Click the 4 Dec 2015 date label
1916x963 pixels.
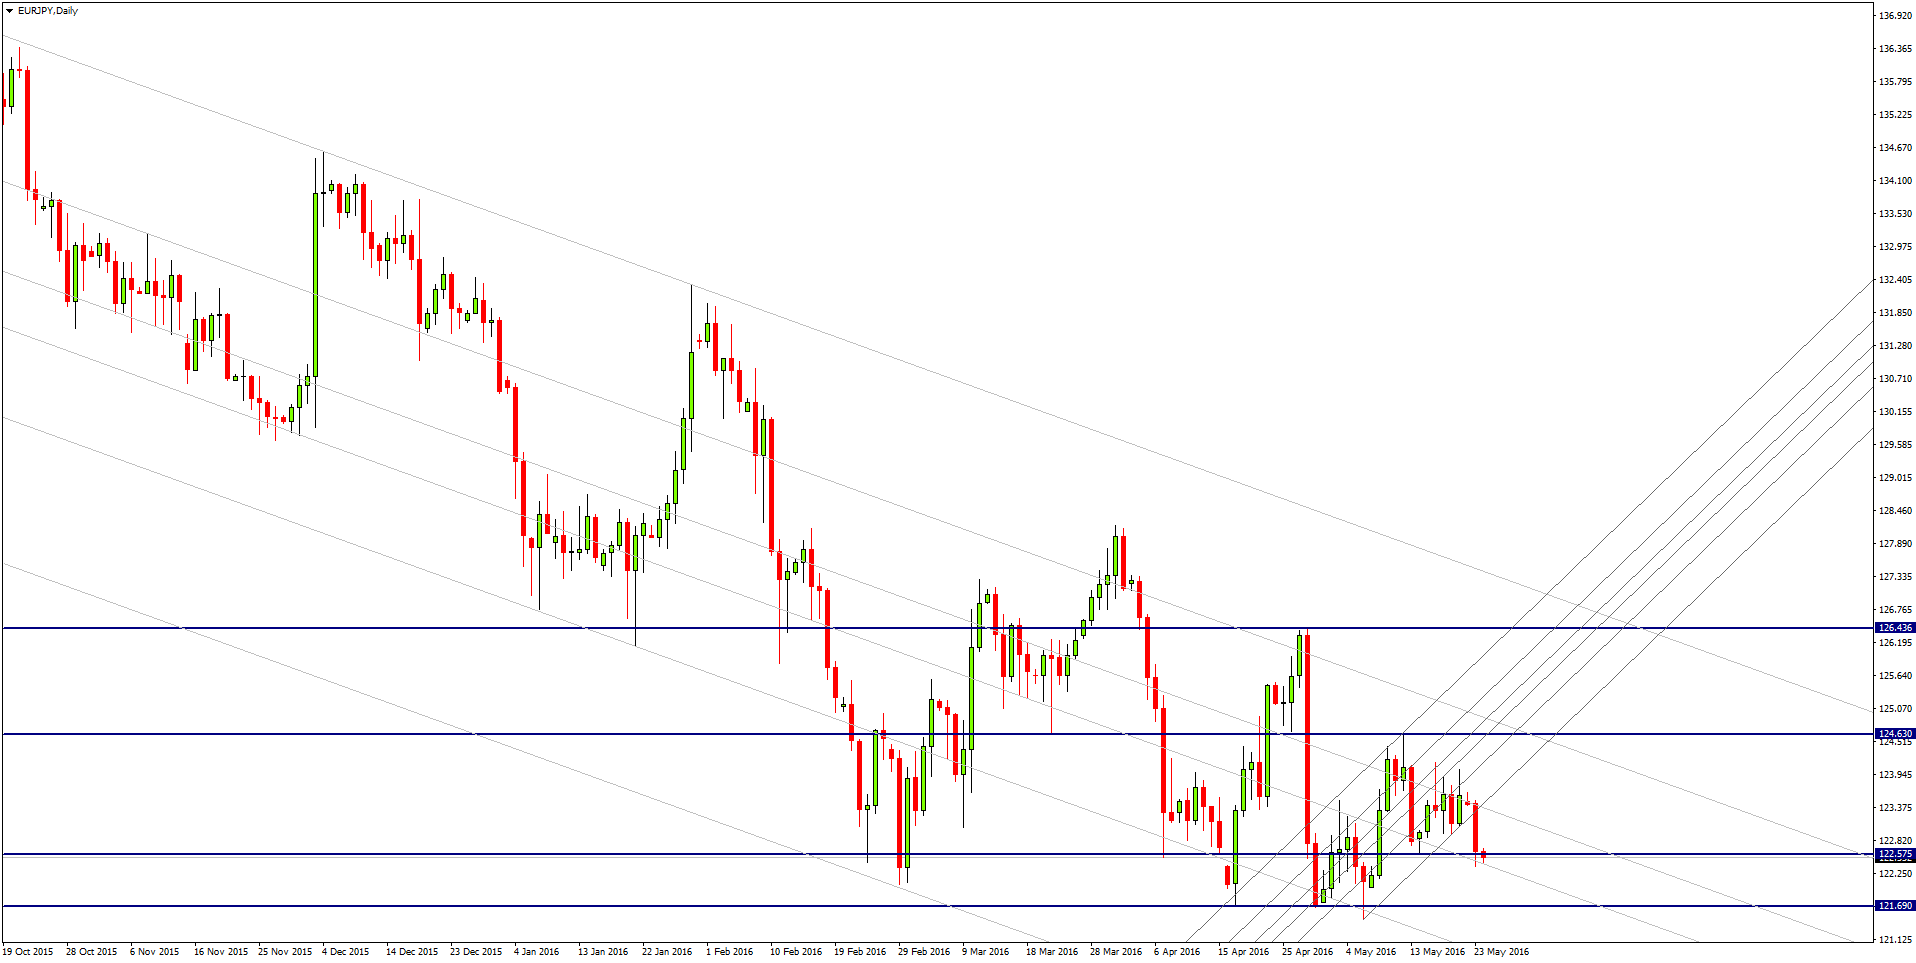346,952
